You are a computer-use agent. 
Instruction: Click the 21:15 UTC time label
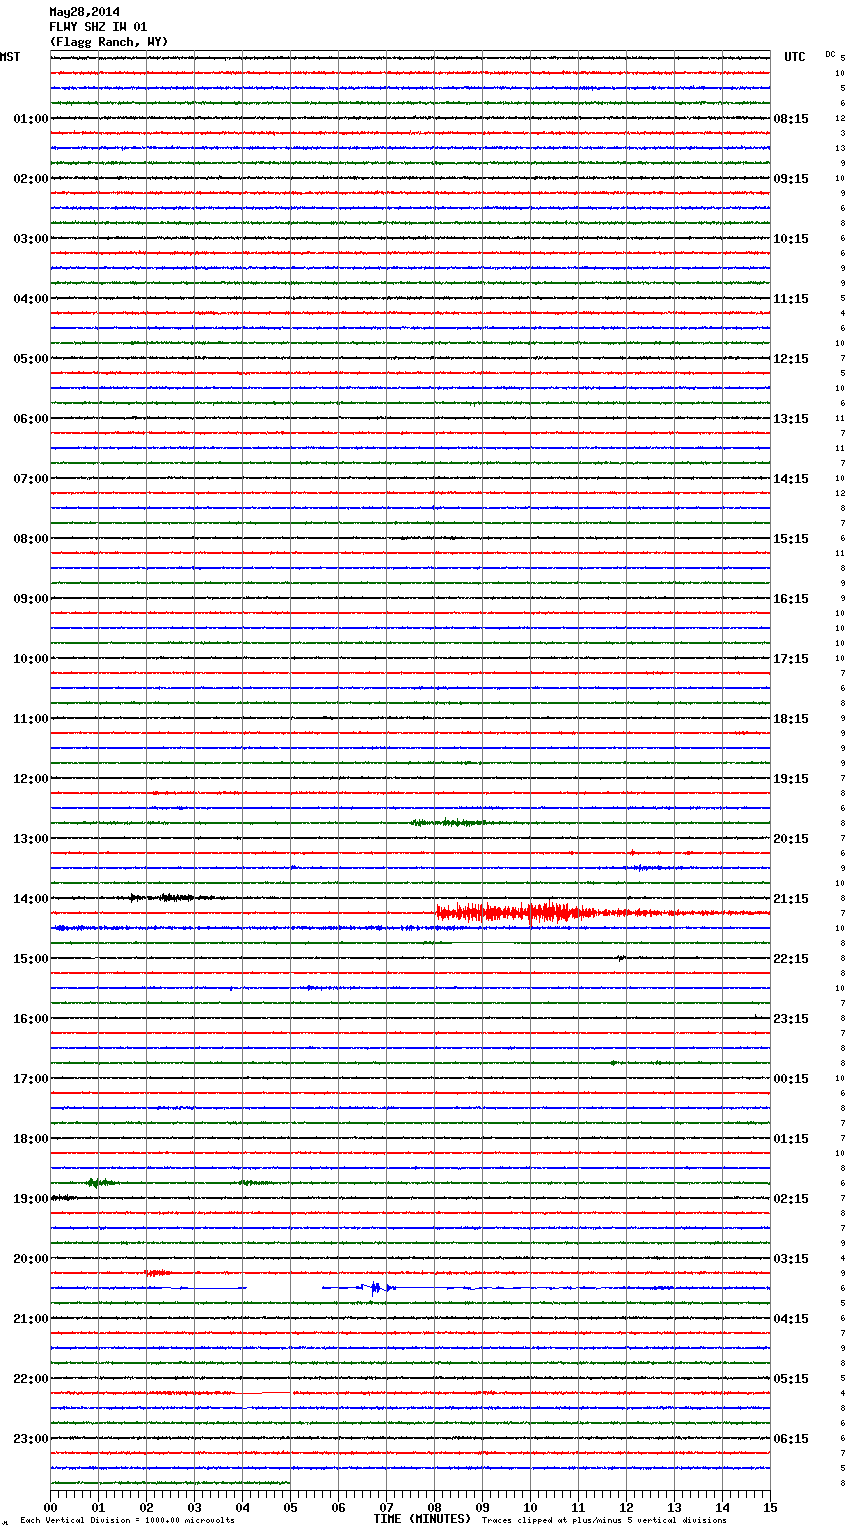click(x=791, y=899)
